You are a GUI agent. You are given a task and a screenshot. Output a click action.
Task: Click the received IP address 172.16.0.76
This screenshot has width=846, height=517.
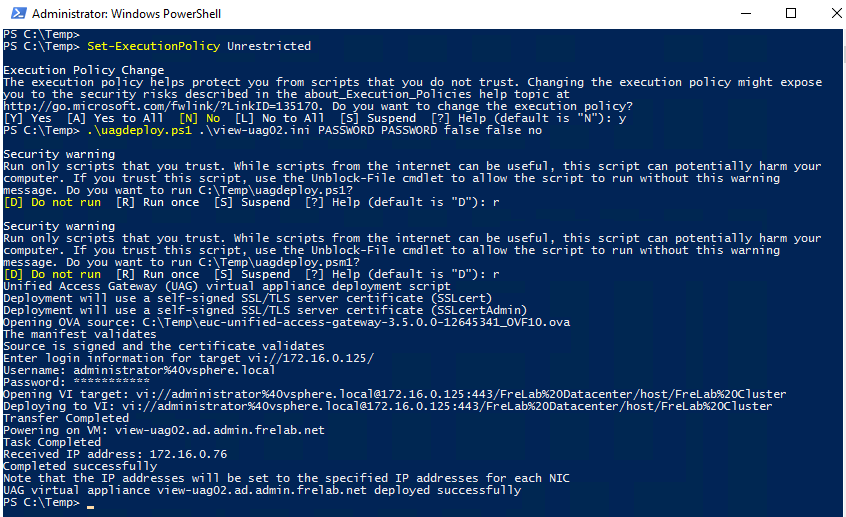191,454
